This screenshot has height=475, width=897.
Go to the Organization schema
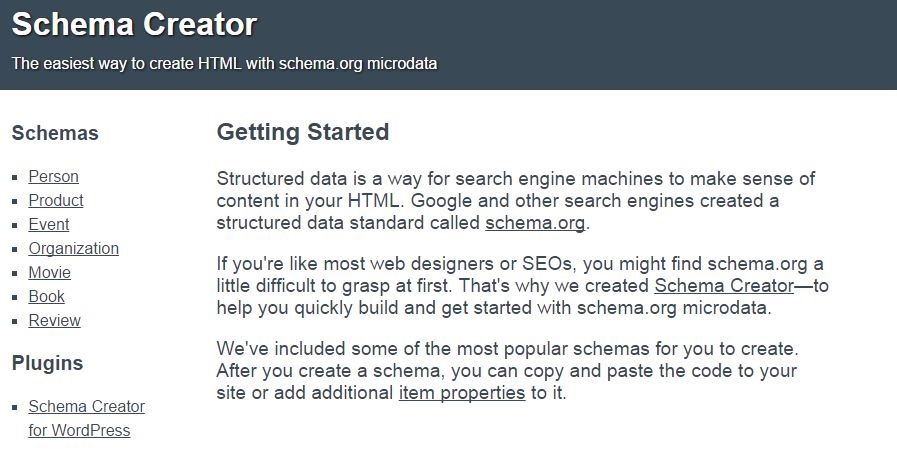pos(73,249)
